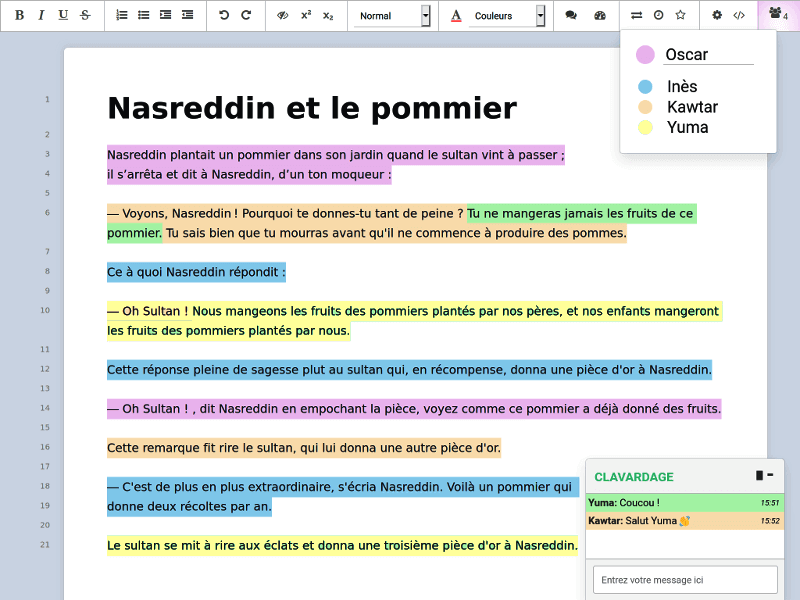The width and height of the screenshot is (800, 600).
Task: Indent the current paragraph
Action: pos(166,15)
